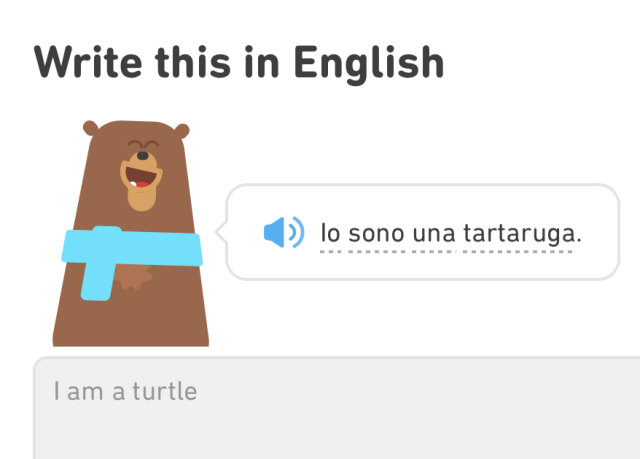Viewport: 640px width, 459px height.
Task: Tap the word "Io" for hint
Action: tap(330, 233)
